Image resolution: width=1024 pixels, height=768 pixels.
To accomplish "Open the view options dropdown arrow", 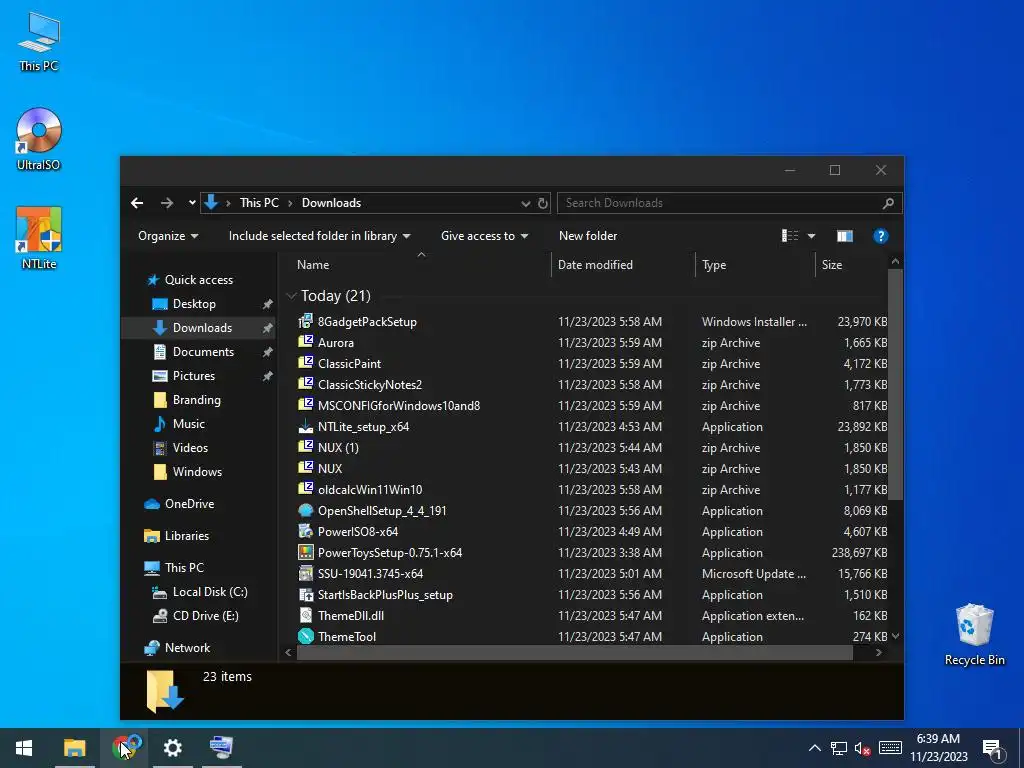I will pos(811,236).
